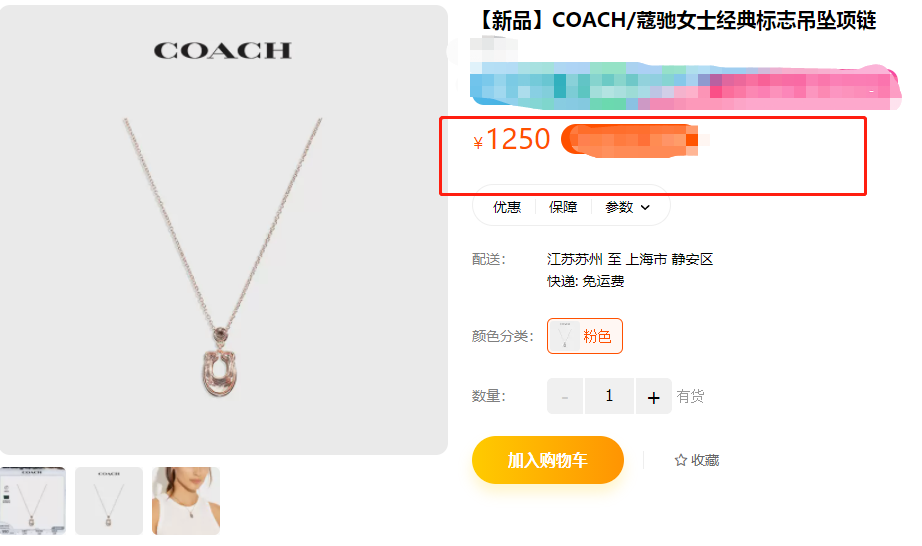Select the 粉色 color option
Screen dimensions: 922x546
tap(584, 336)
